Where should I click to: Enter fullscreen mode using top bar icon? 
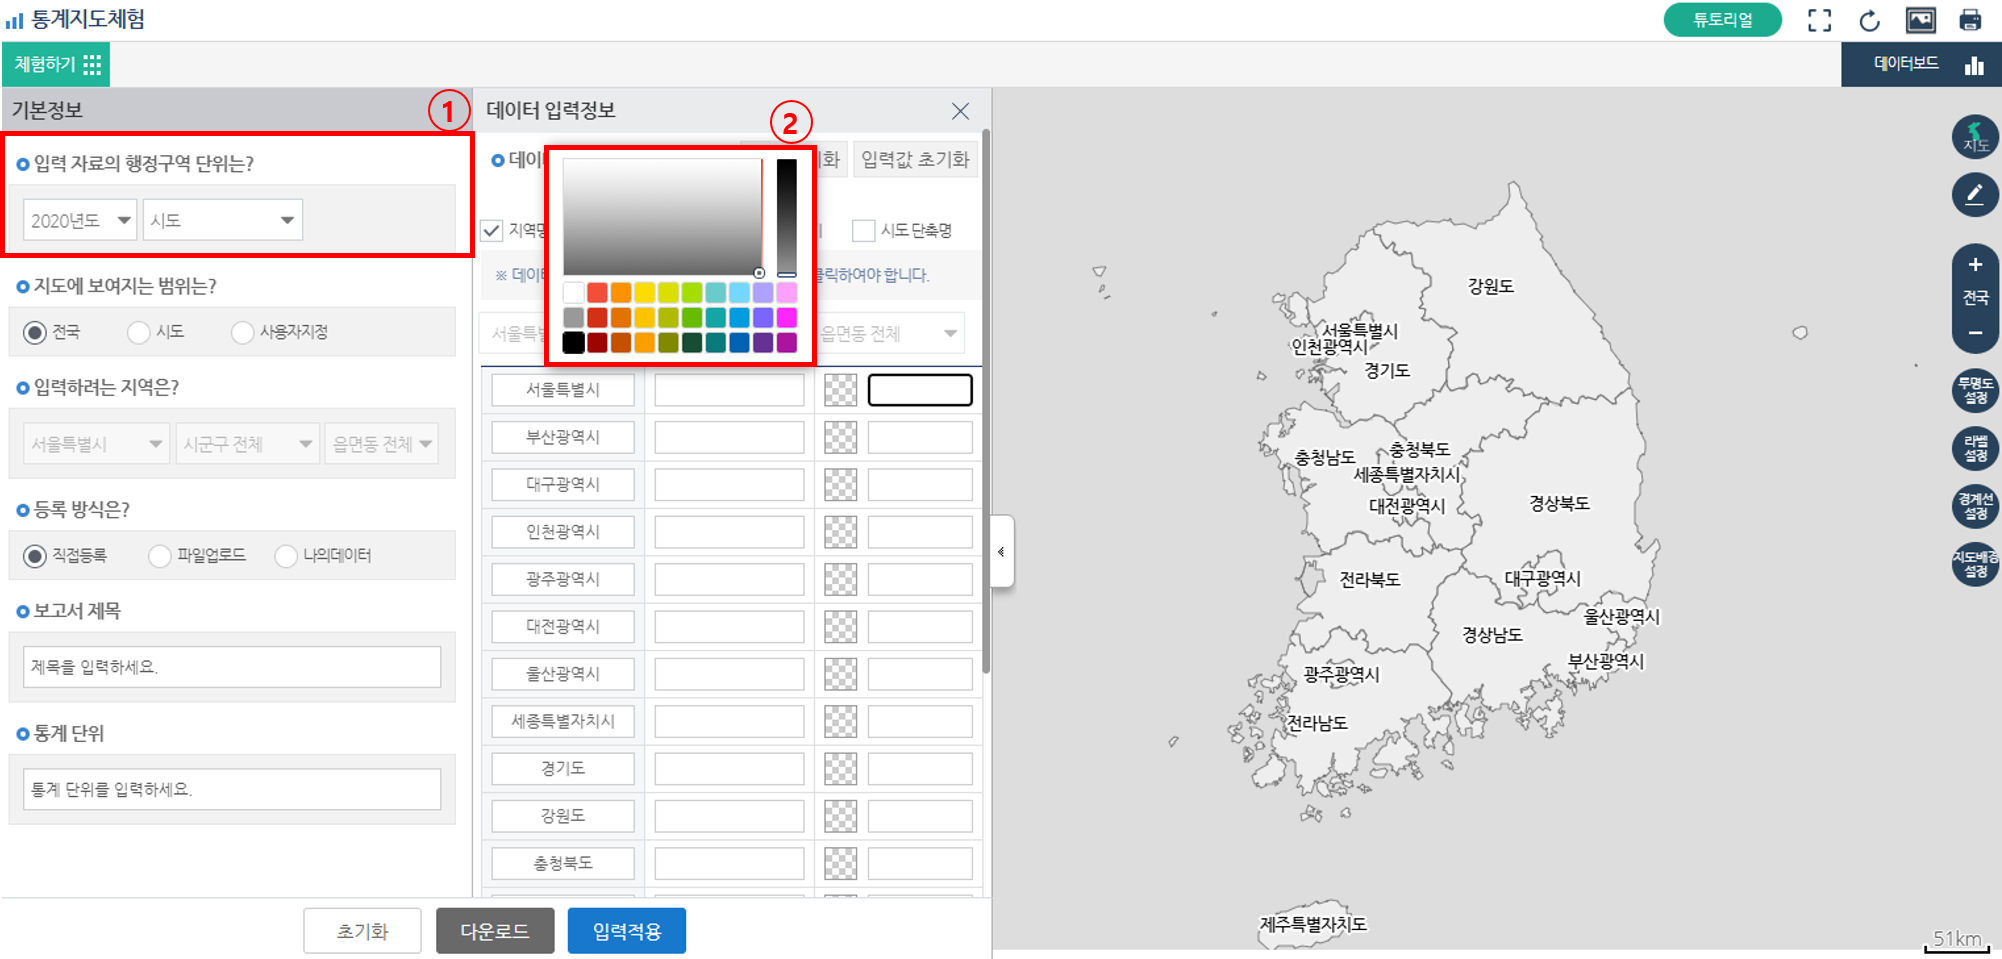click(x=1819, y=20)
